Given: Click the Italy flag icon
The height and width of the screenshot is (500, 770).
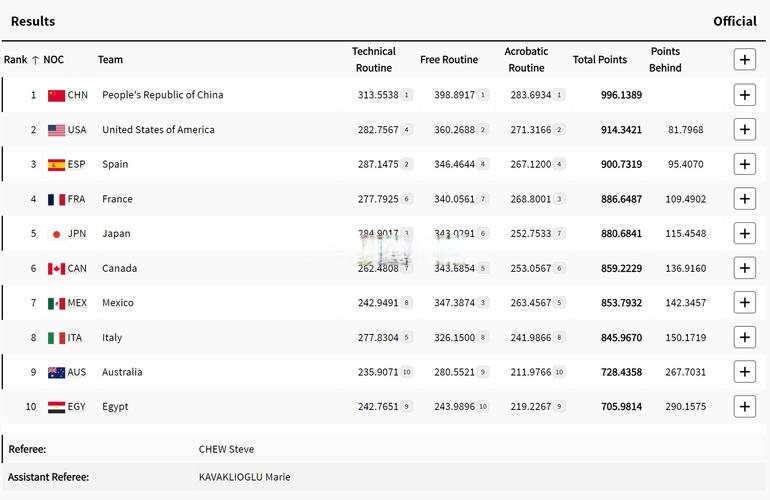Looking at the screenshot, I should pos(56,338).
